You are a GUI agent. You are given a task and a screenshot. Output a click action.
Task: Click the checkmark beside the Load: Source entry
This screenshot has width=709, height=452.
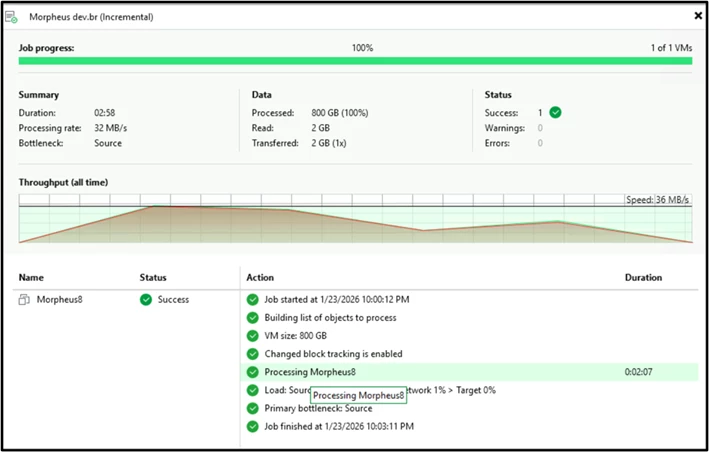(252, 390)
